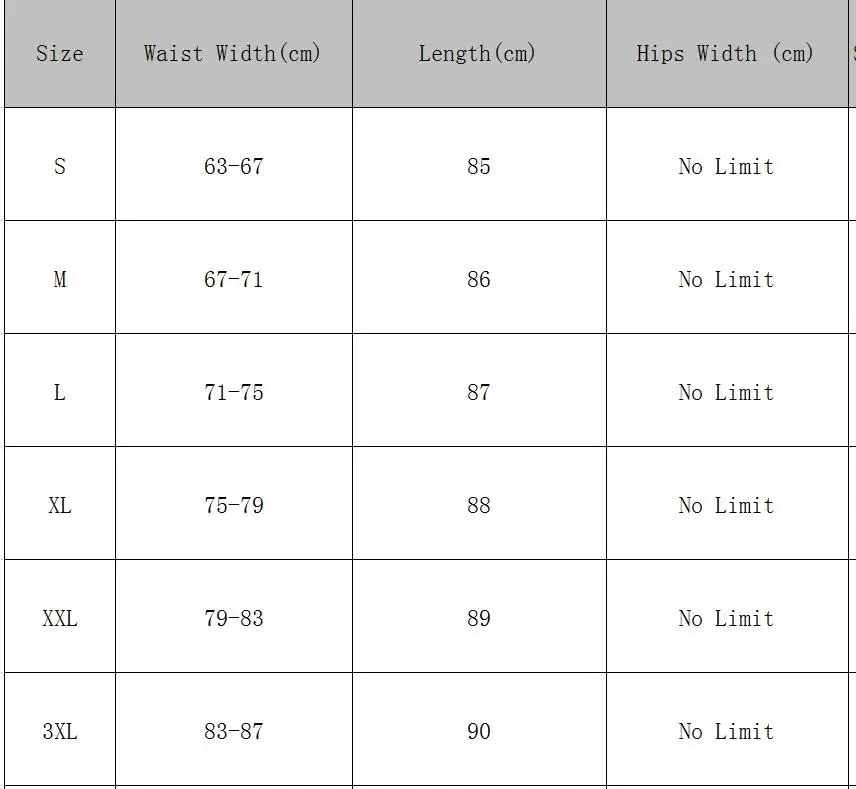
Task: Select the Size header cell
Action: (60, 54)
